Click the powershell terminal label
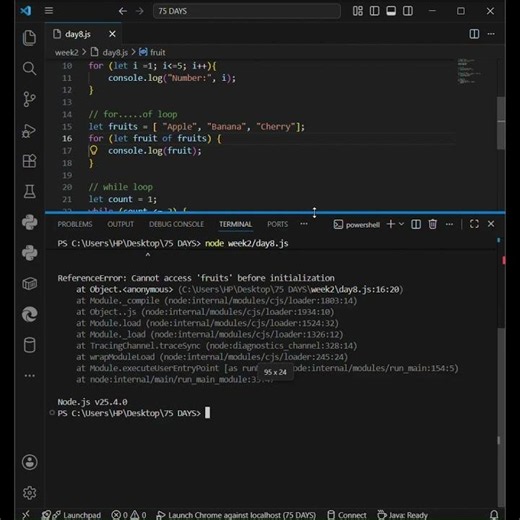The image size is (520, 520). point(356,225)
